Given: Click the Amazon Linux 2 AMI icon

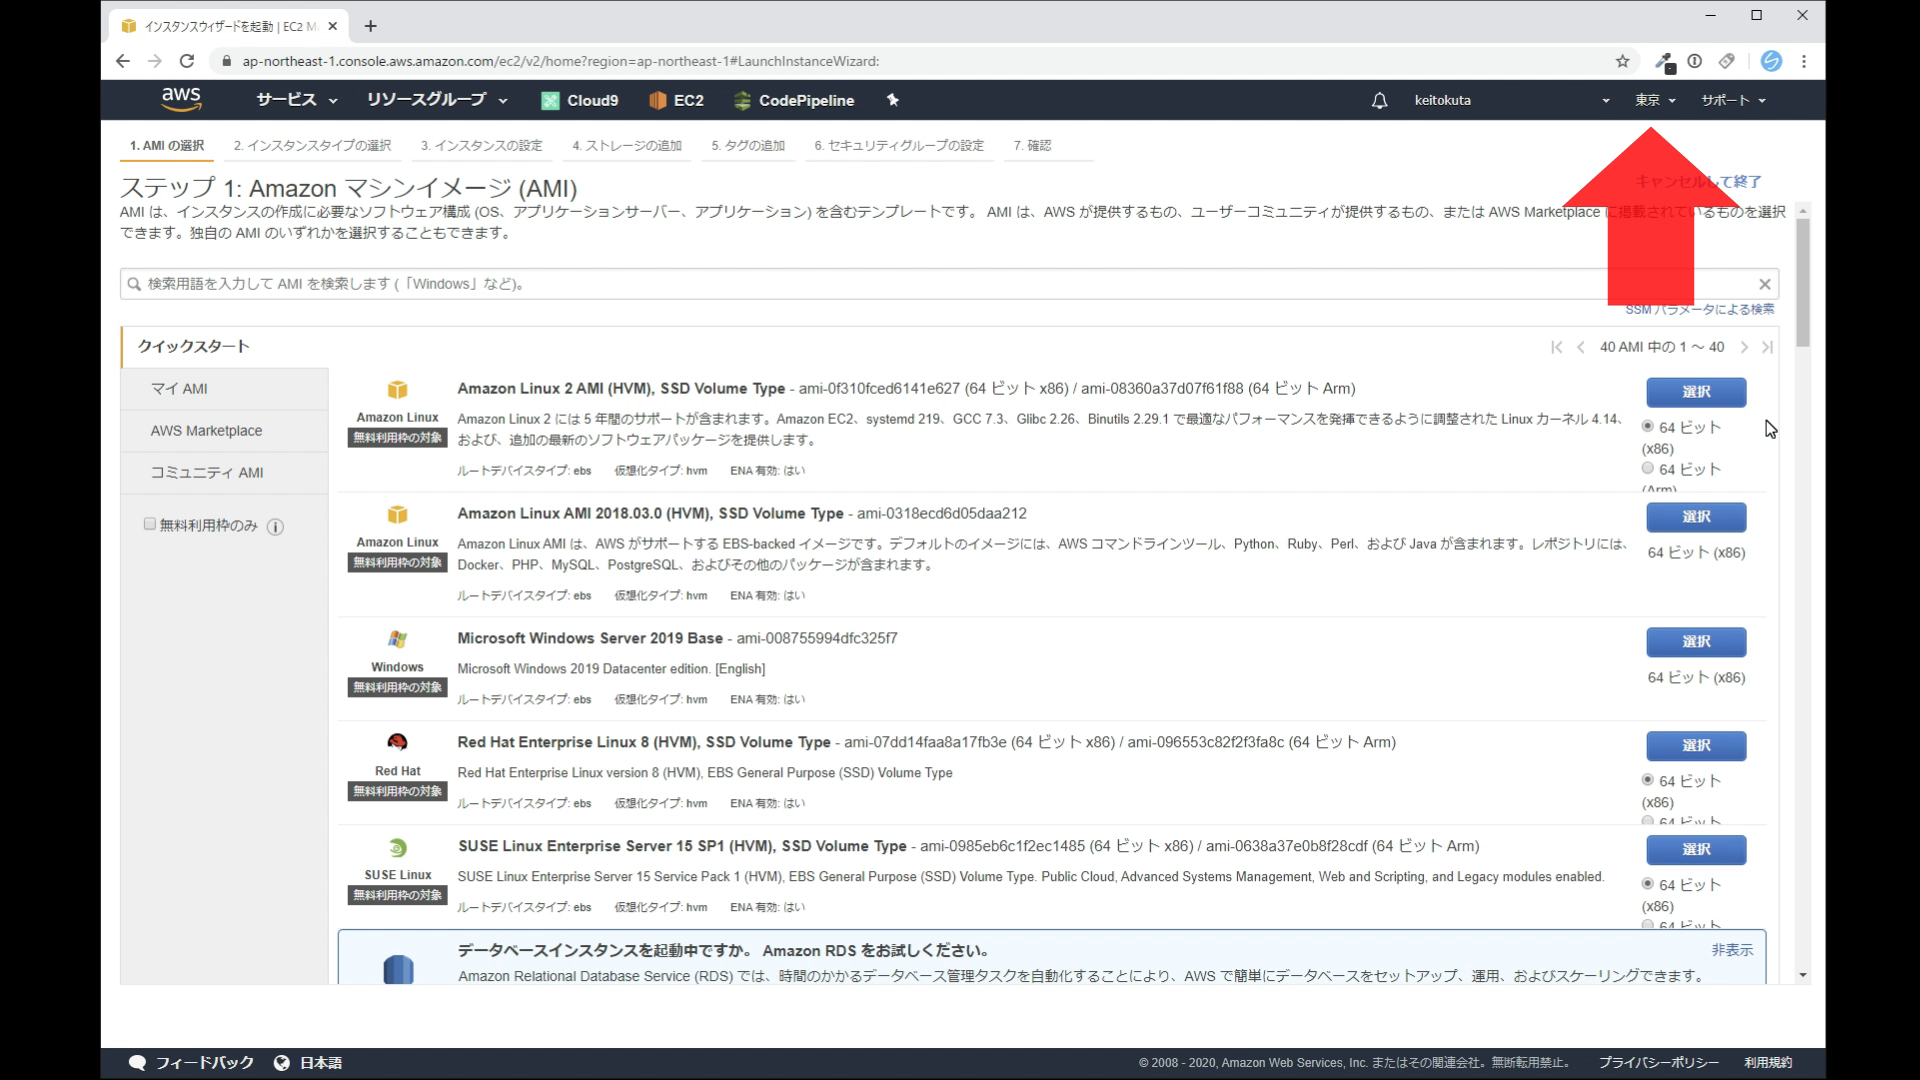Looking at the screenshot, I should tap(397, 389).
